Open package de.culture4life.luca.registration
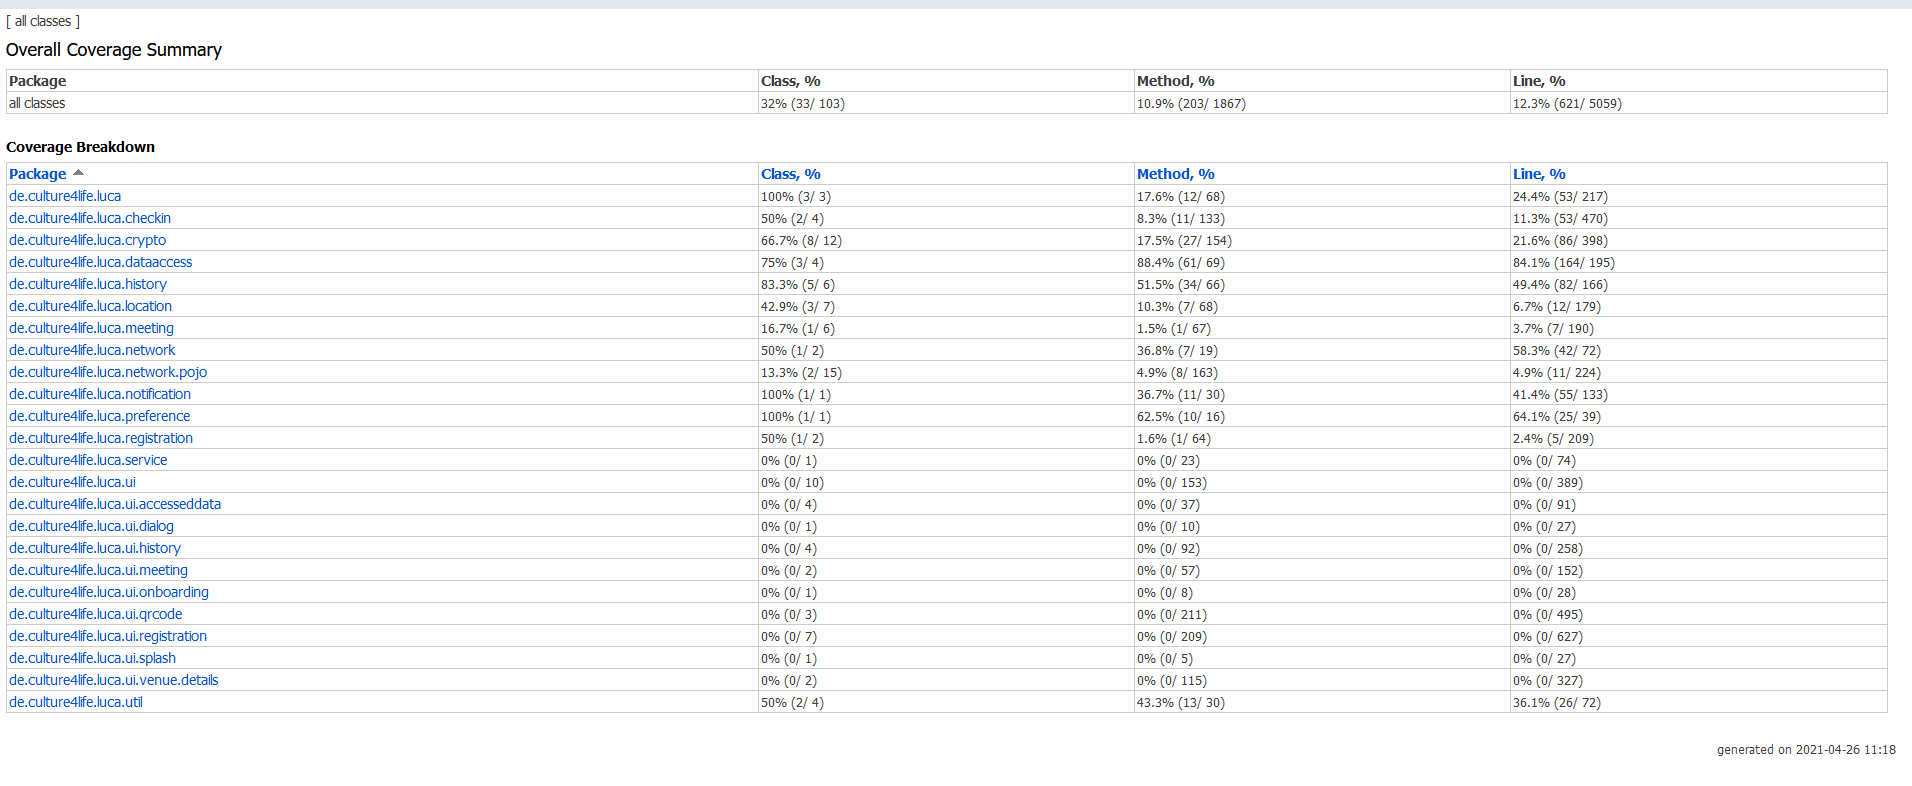 click(101, 438)
